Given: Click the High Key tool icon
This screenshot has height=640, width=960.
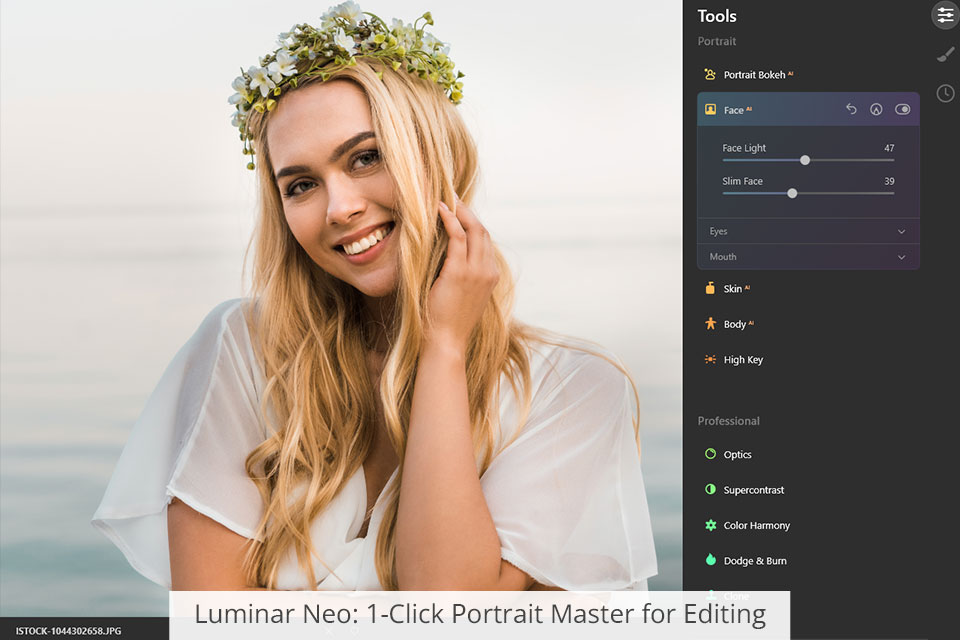Looking at the screenshot, I should pos(710,360).
